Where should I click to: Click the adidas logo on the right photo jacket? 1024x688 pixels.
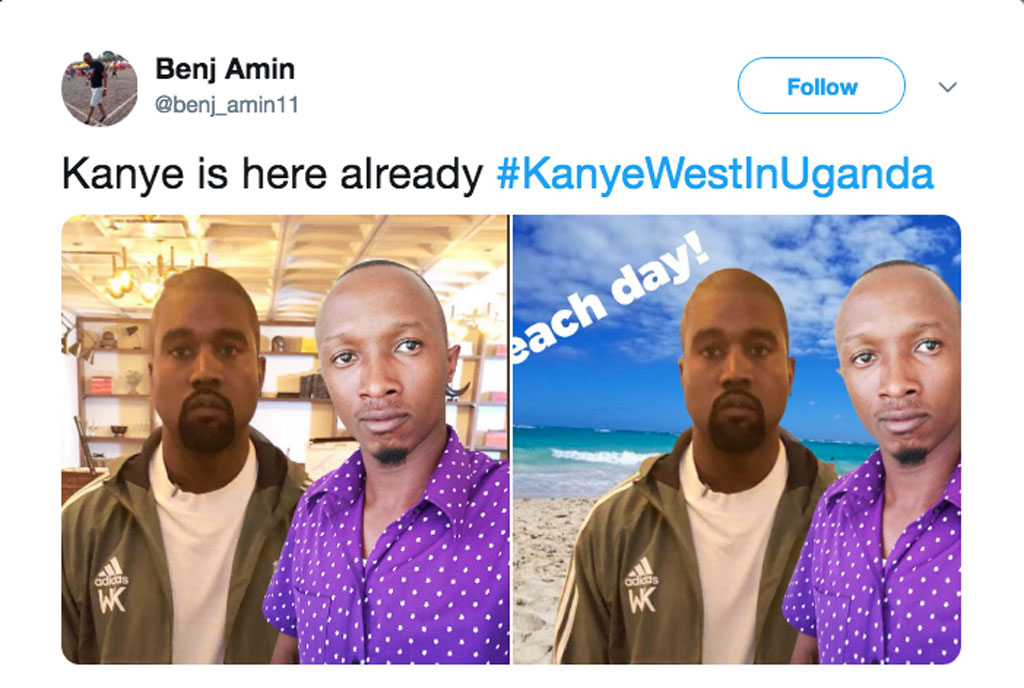pos(641,585)
